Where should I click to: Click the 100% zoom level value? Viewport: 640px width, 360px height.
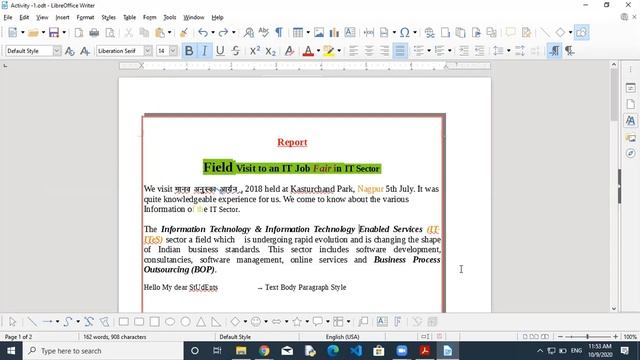pyautogui.click(x=630, y=337)
